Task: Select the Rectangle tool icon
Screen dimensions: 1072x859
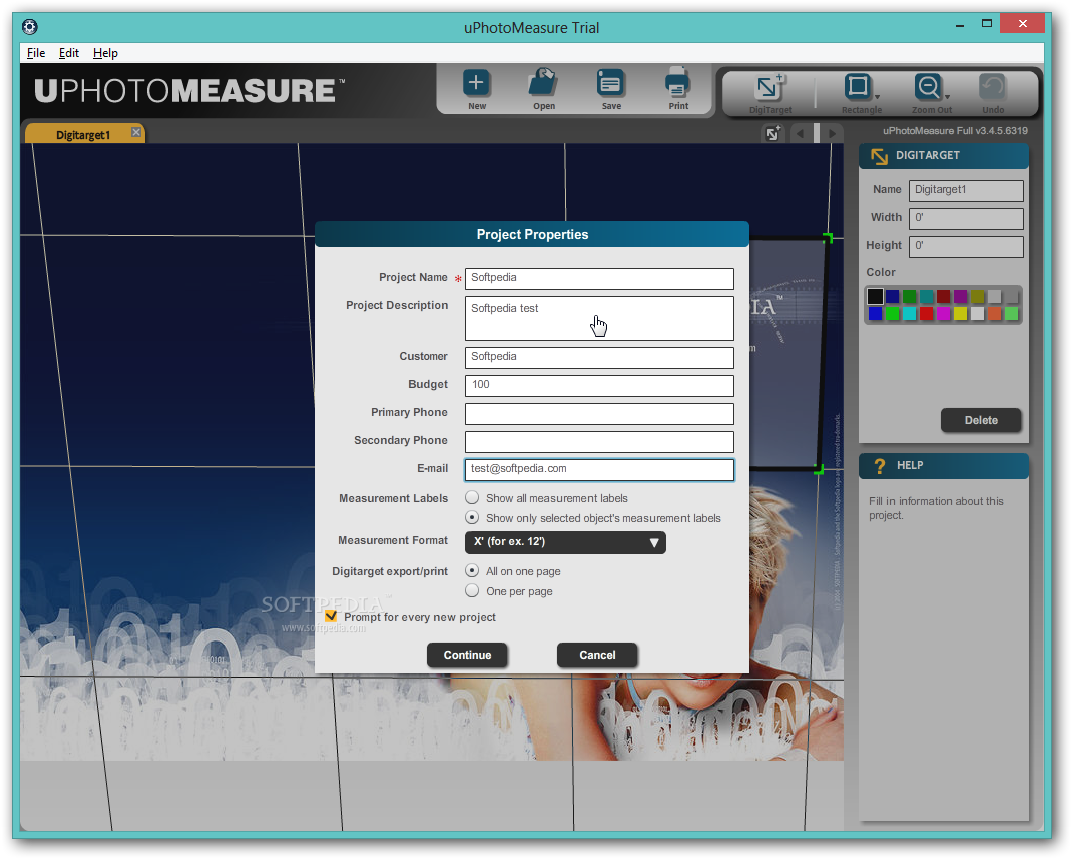Action: (x=857, y=87)
